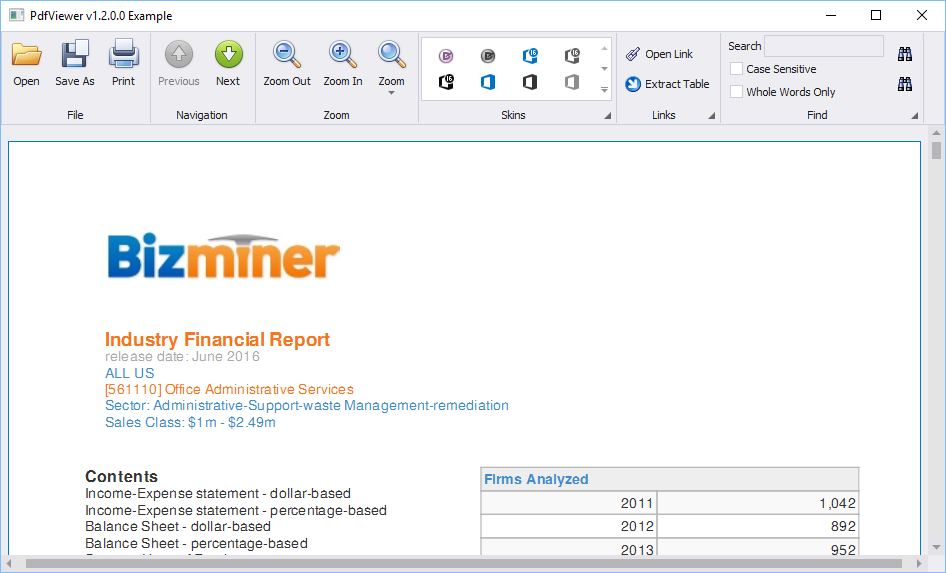
Task: Click the horizontal scrollbar left arrow
Action: (x=8, y=563)
